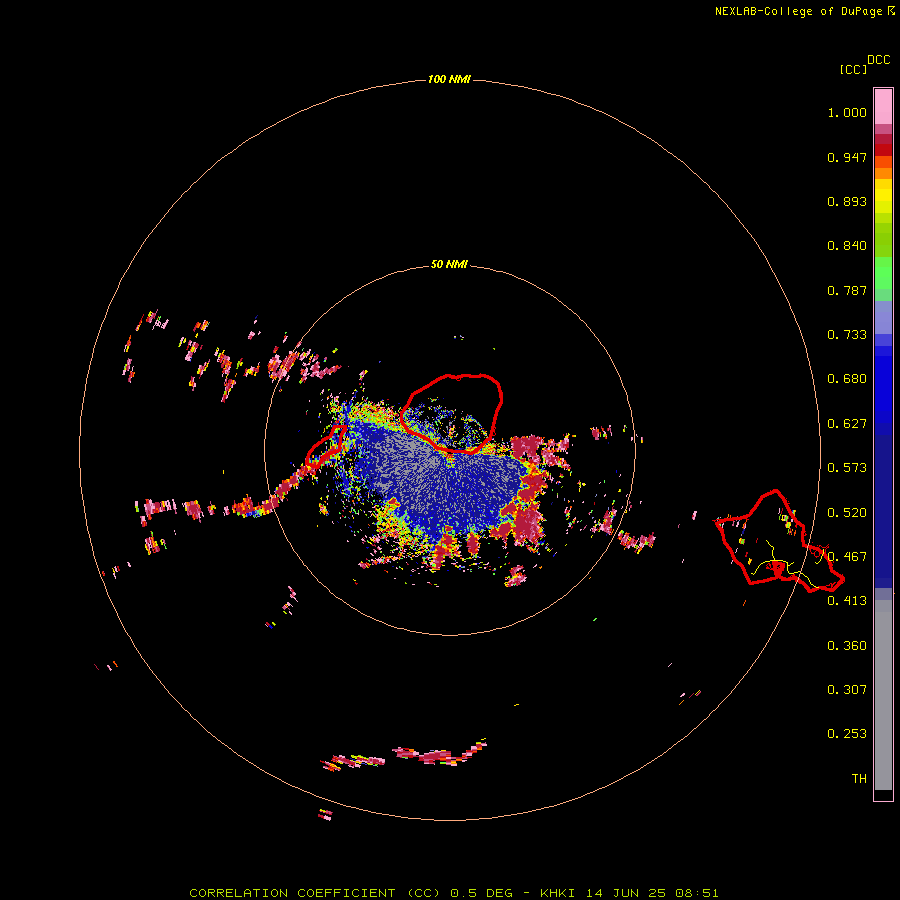This screenshot has height=900, width=900.
Task: Select the 0.840 legend value
Action: click(847, 246)
